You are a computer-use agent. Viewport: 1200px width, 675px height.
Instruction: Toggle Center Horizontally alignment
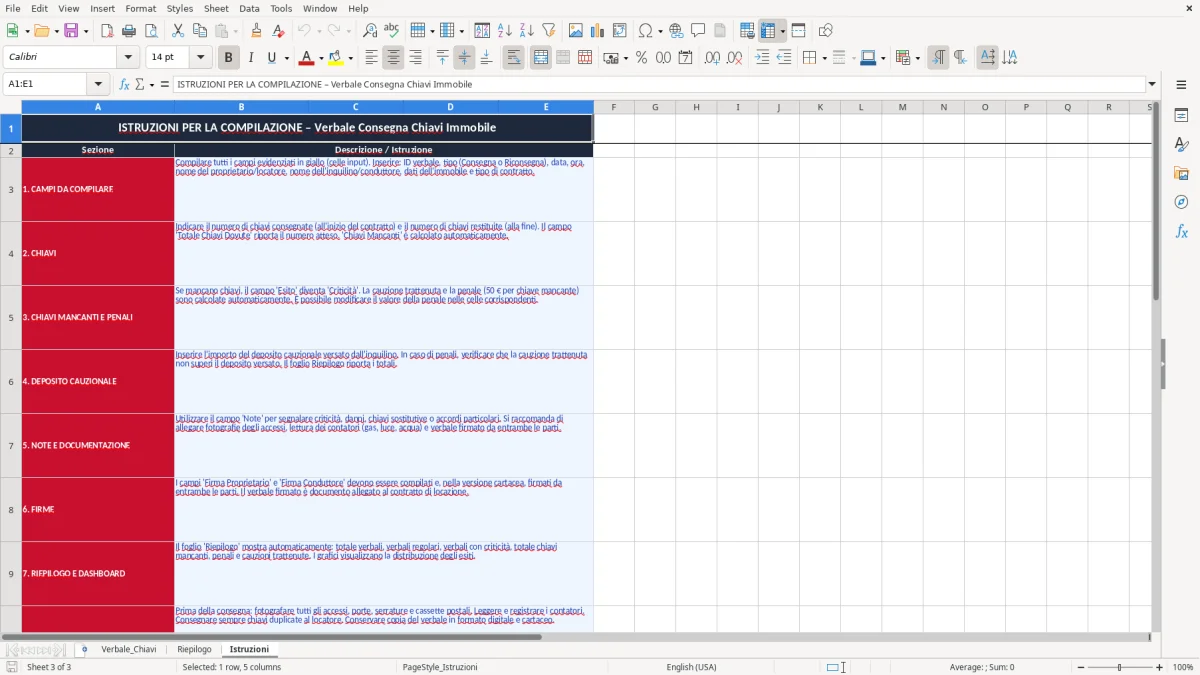394,58
